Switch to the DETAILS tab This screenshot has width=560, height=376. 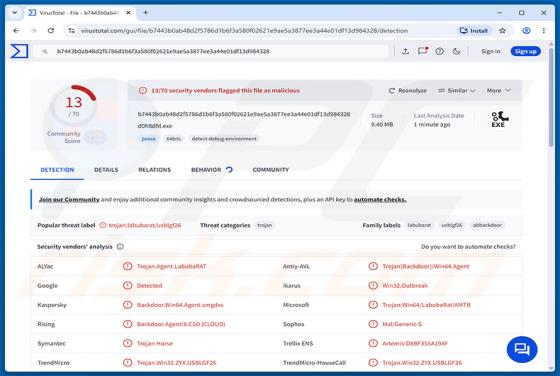106,170
